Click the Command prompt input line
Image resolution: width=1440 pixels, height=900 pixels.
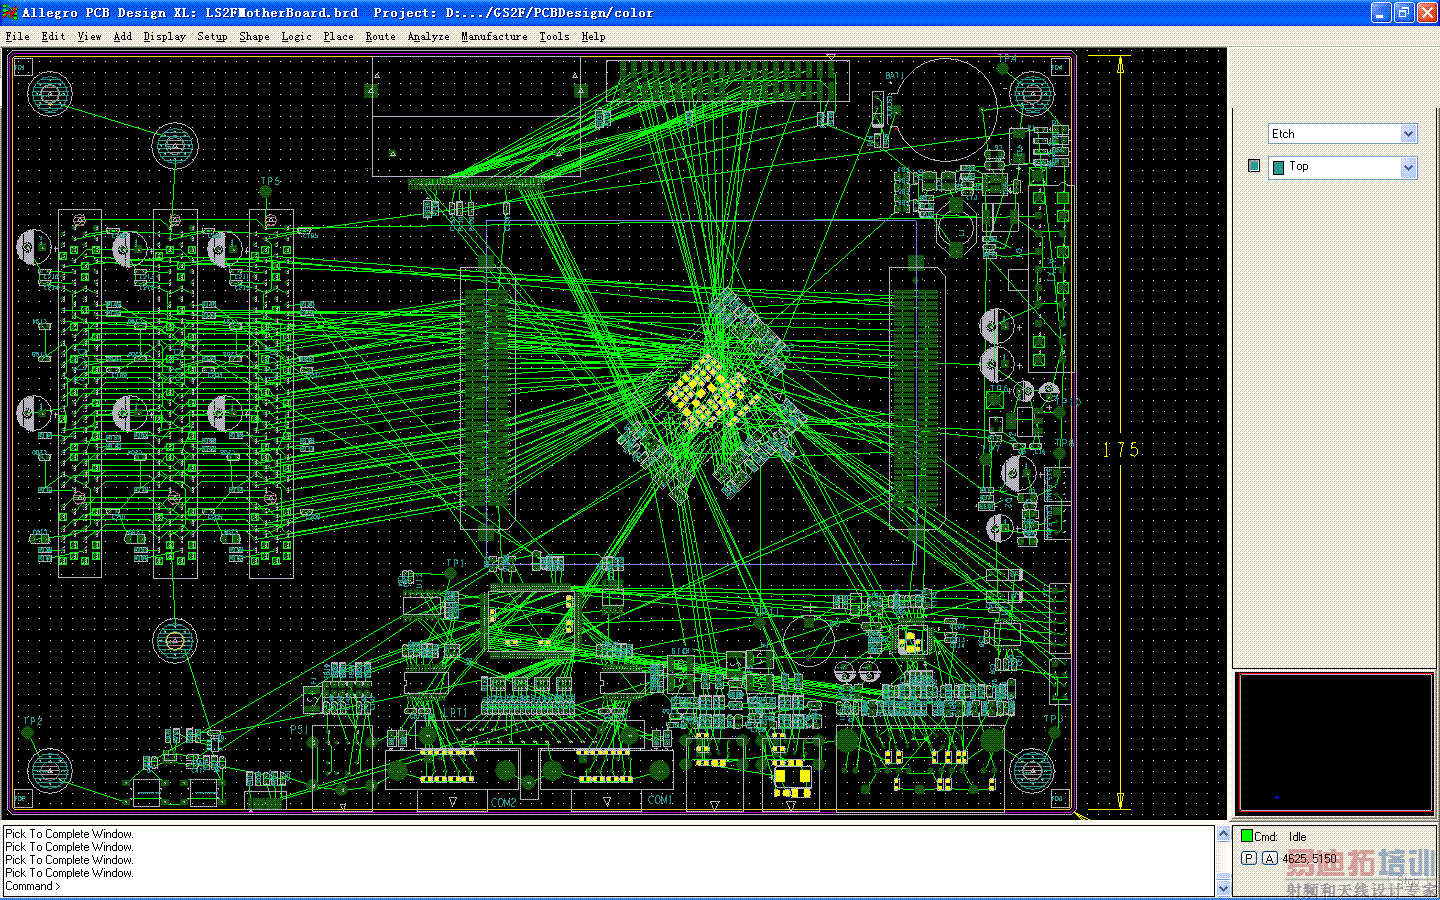608,886
